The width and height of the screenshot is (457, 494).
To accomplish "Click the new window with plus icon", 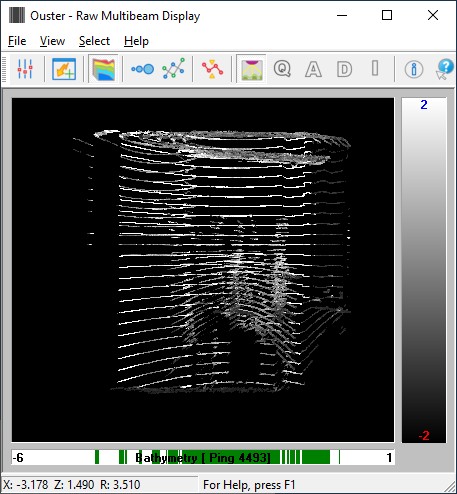I will [x=64, y=69].
